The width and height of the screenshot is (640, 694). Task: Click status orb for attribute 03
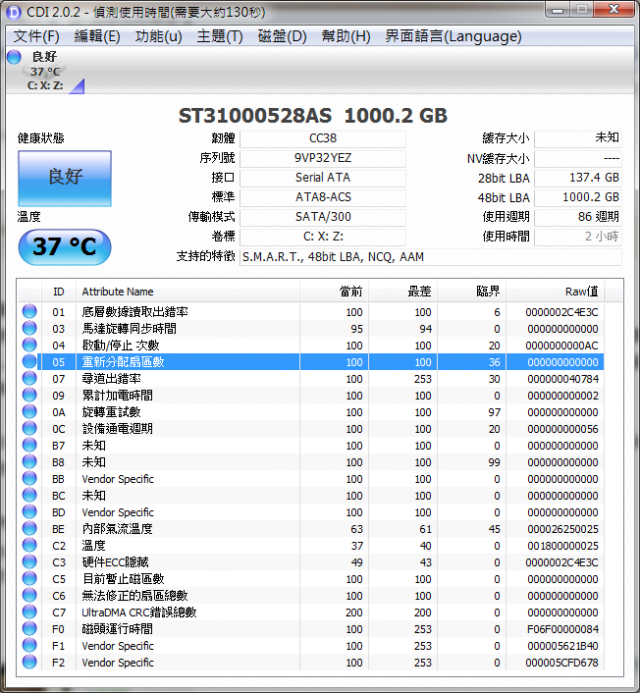click(29, 328)
